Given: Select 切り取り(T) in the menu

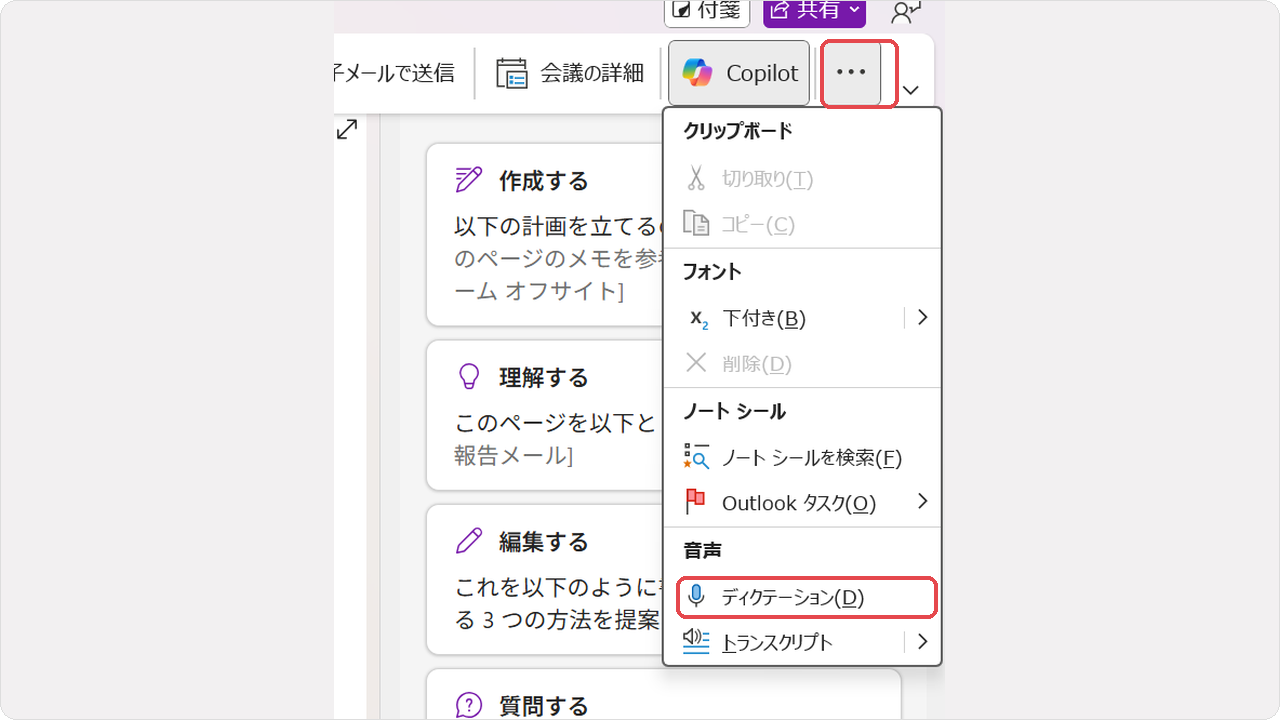Looking at the screenshot, I should pyautogui.click(x=803, y=179).
